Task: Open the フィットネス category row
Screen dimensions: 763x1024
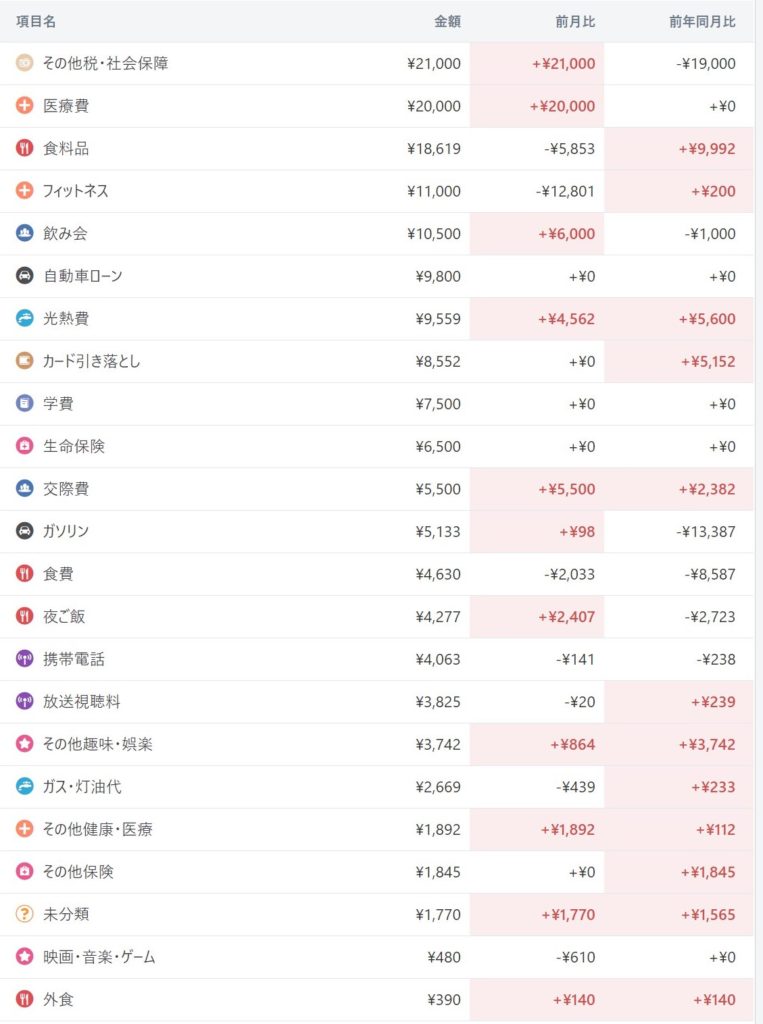Action: click(76, 191)
